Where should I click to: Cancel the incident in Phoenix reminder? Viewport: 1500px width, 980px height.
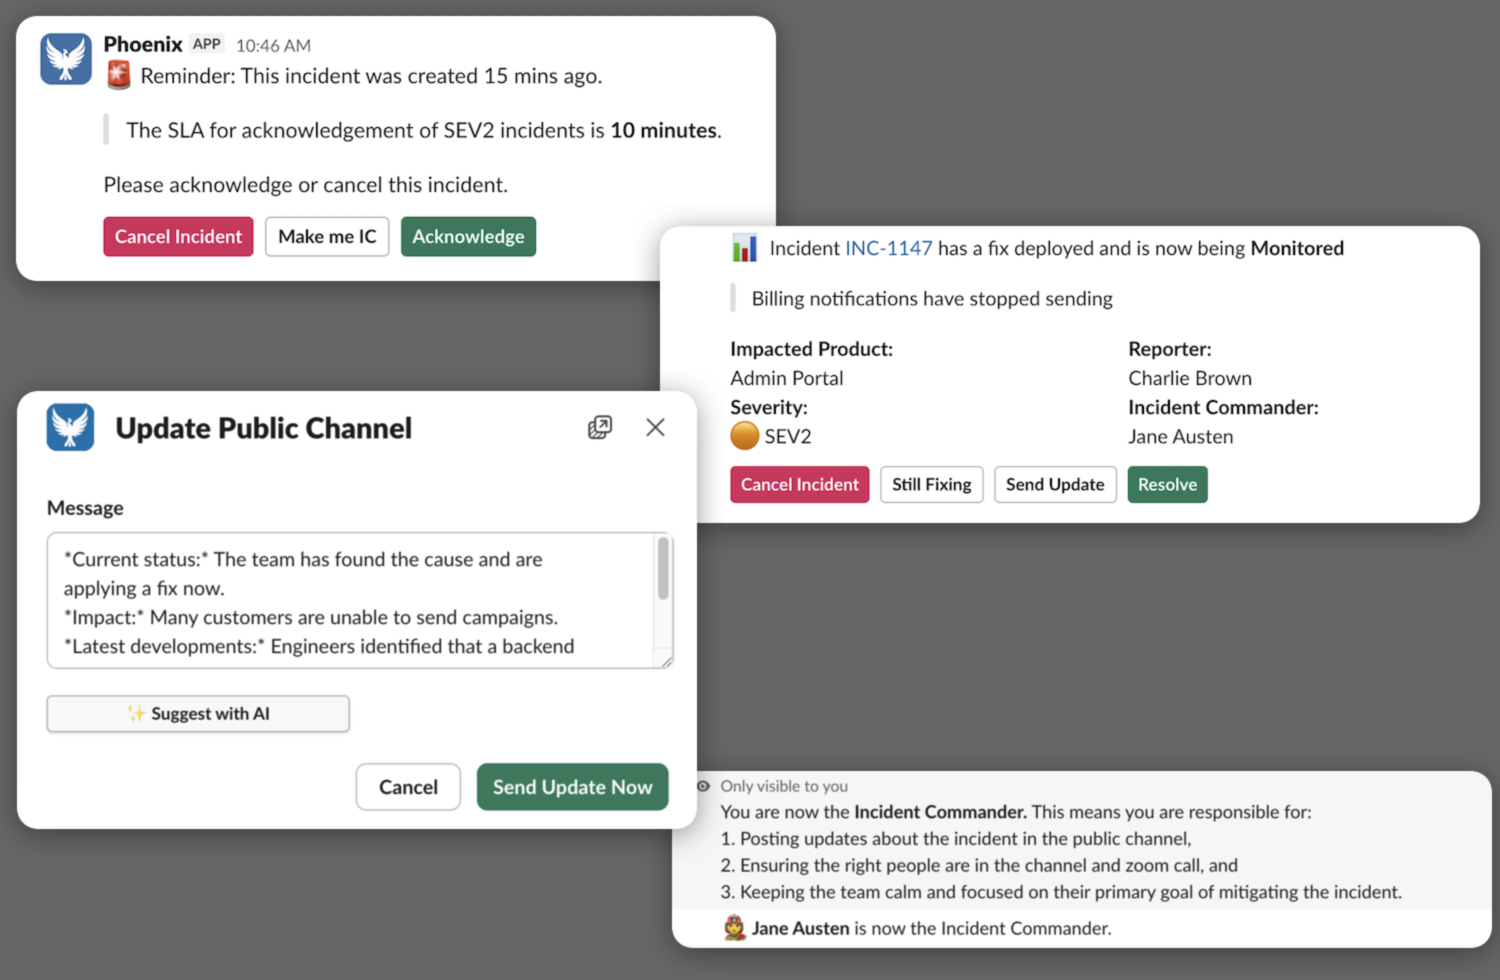pyautogui.click(x=178, y=236)
